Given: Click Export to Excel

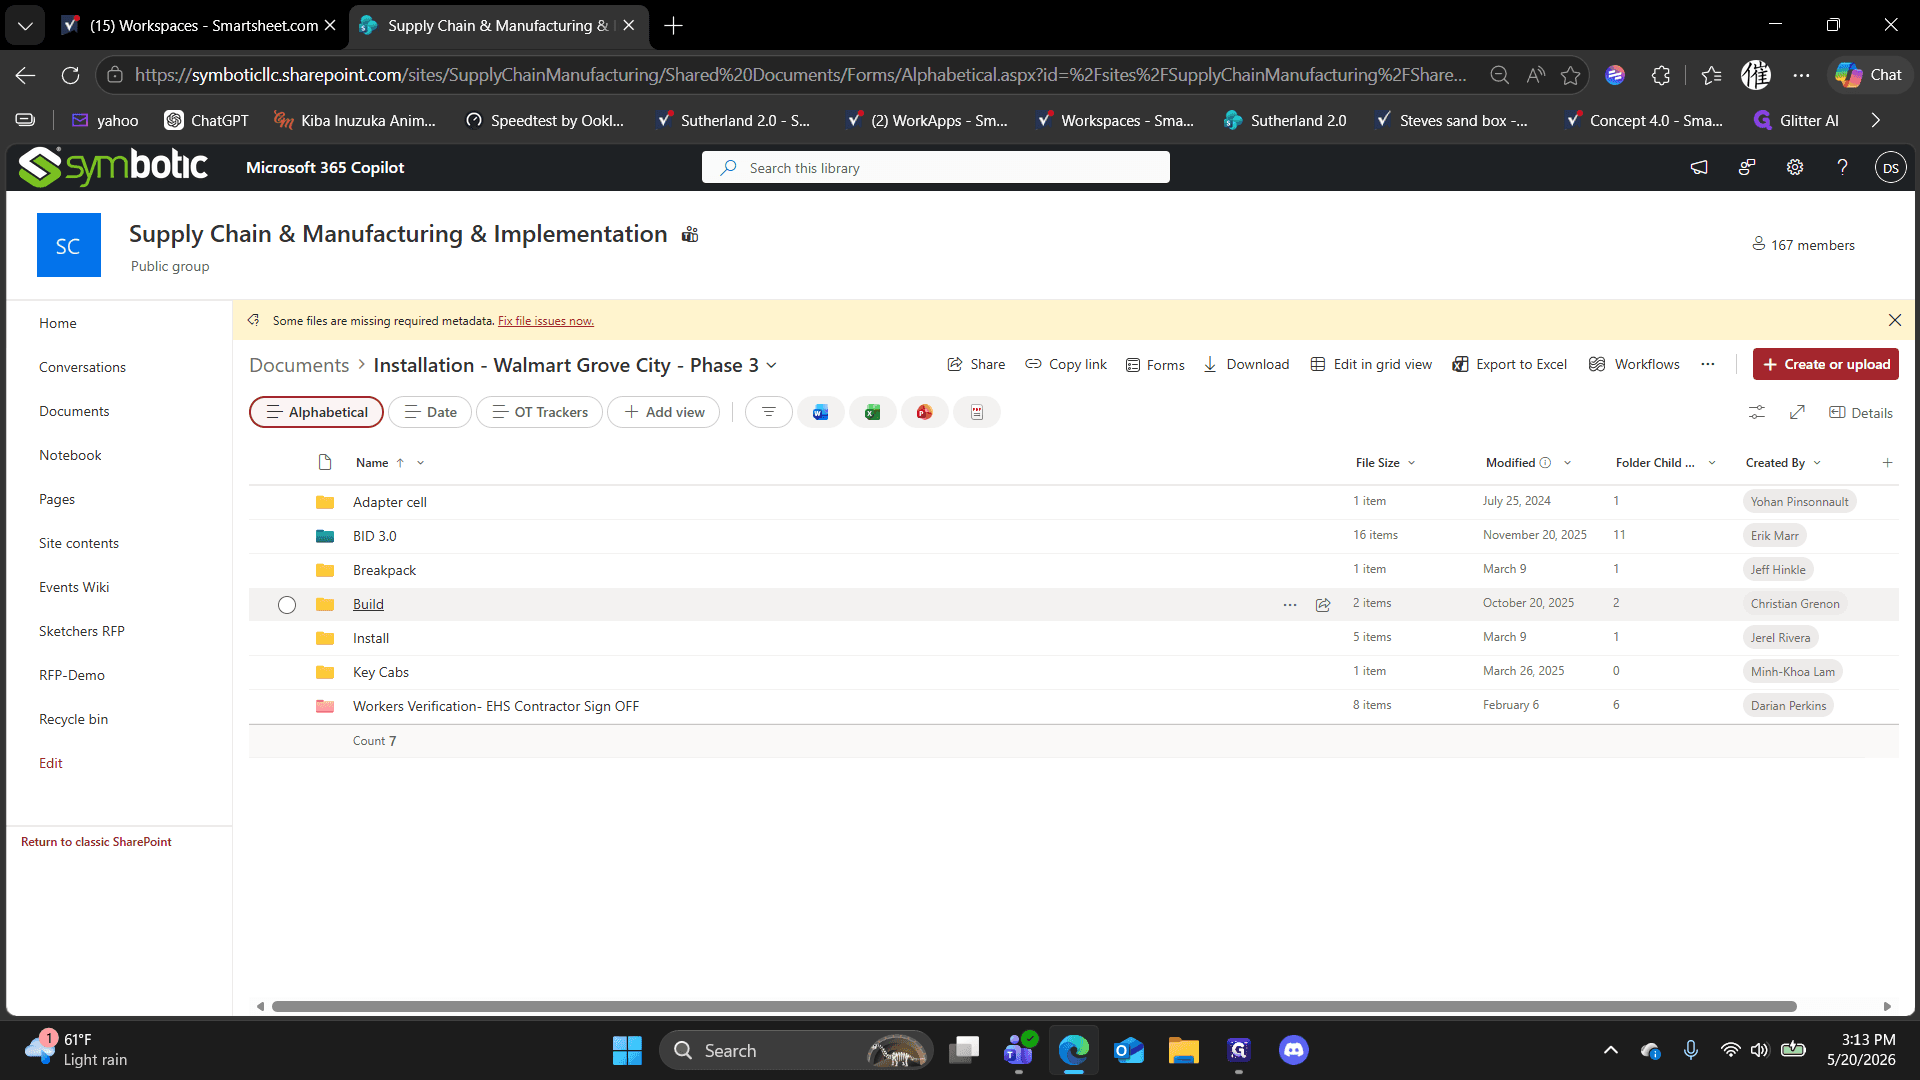Looking at the screenshot, I should [1510, 364].
